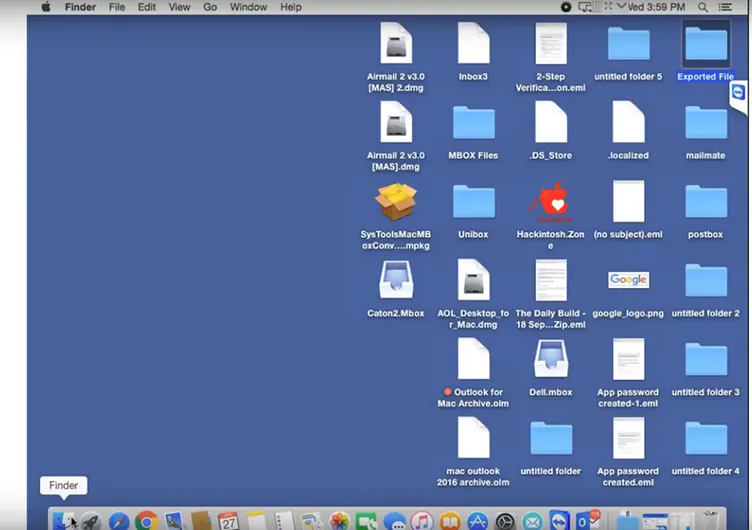Open iBooks from the Dock
This screenshot has width=752, height=530.
pyautogui.click(x=450, y=521)
